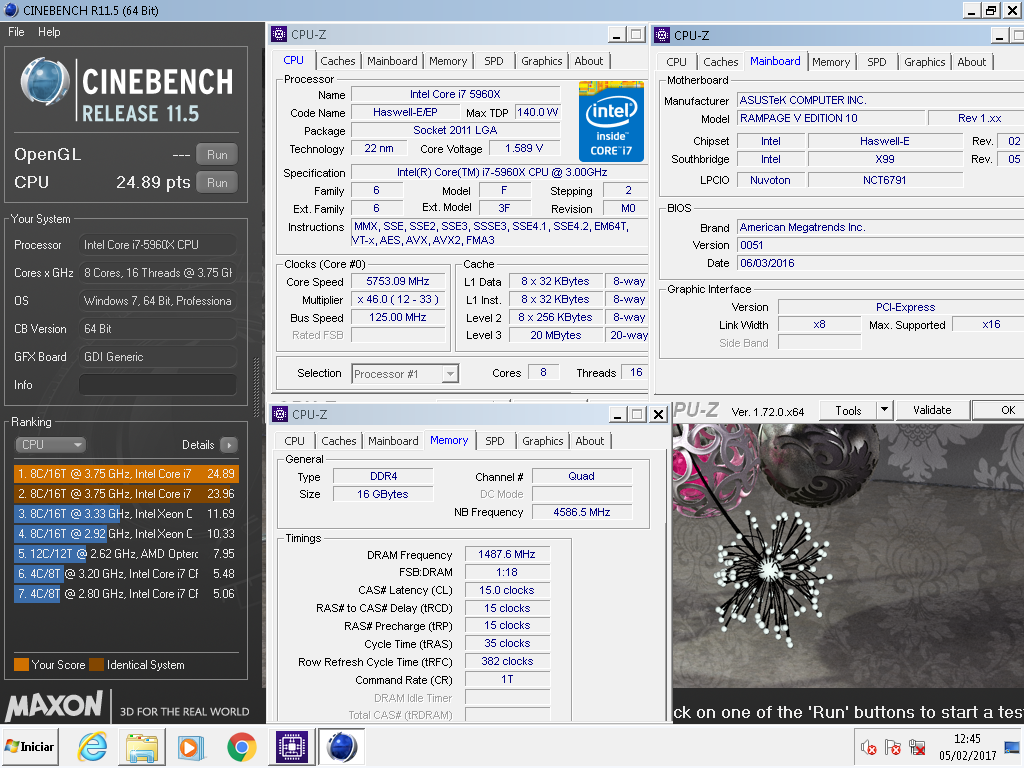Open the Tools dropdown arrow
This screenshot has height=768, width=1024.
click(884, 410)
